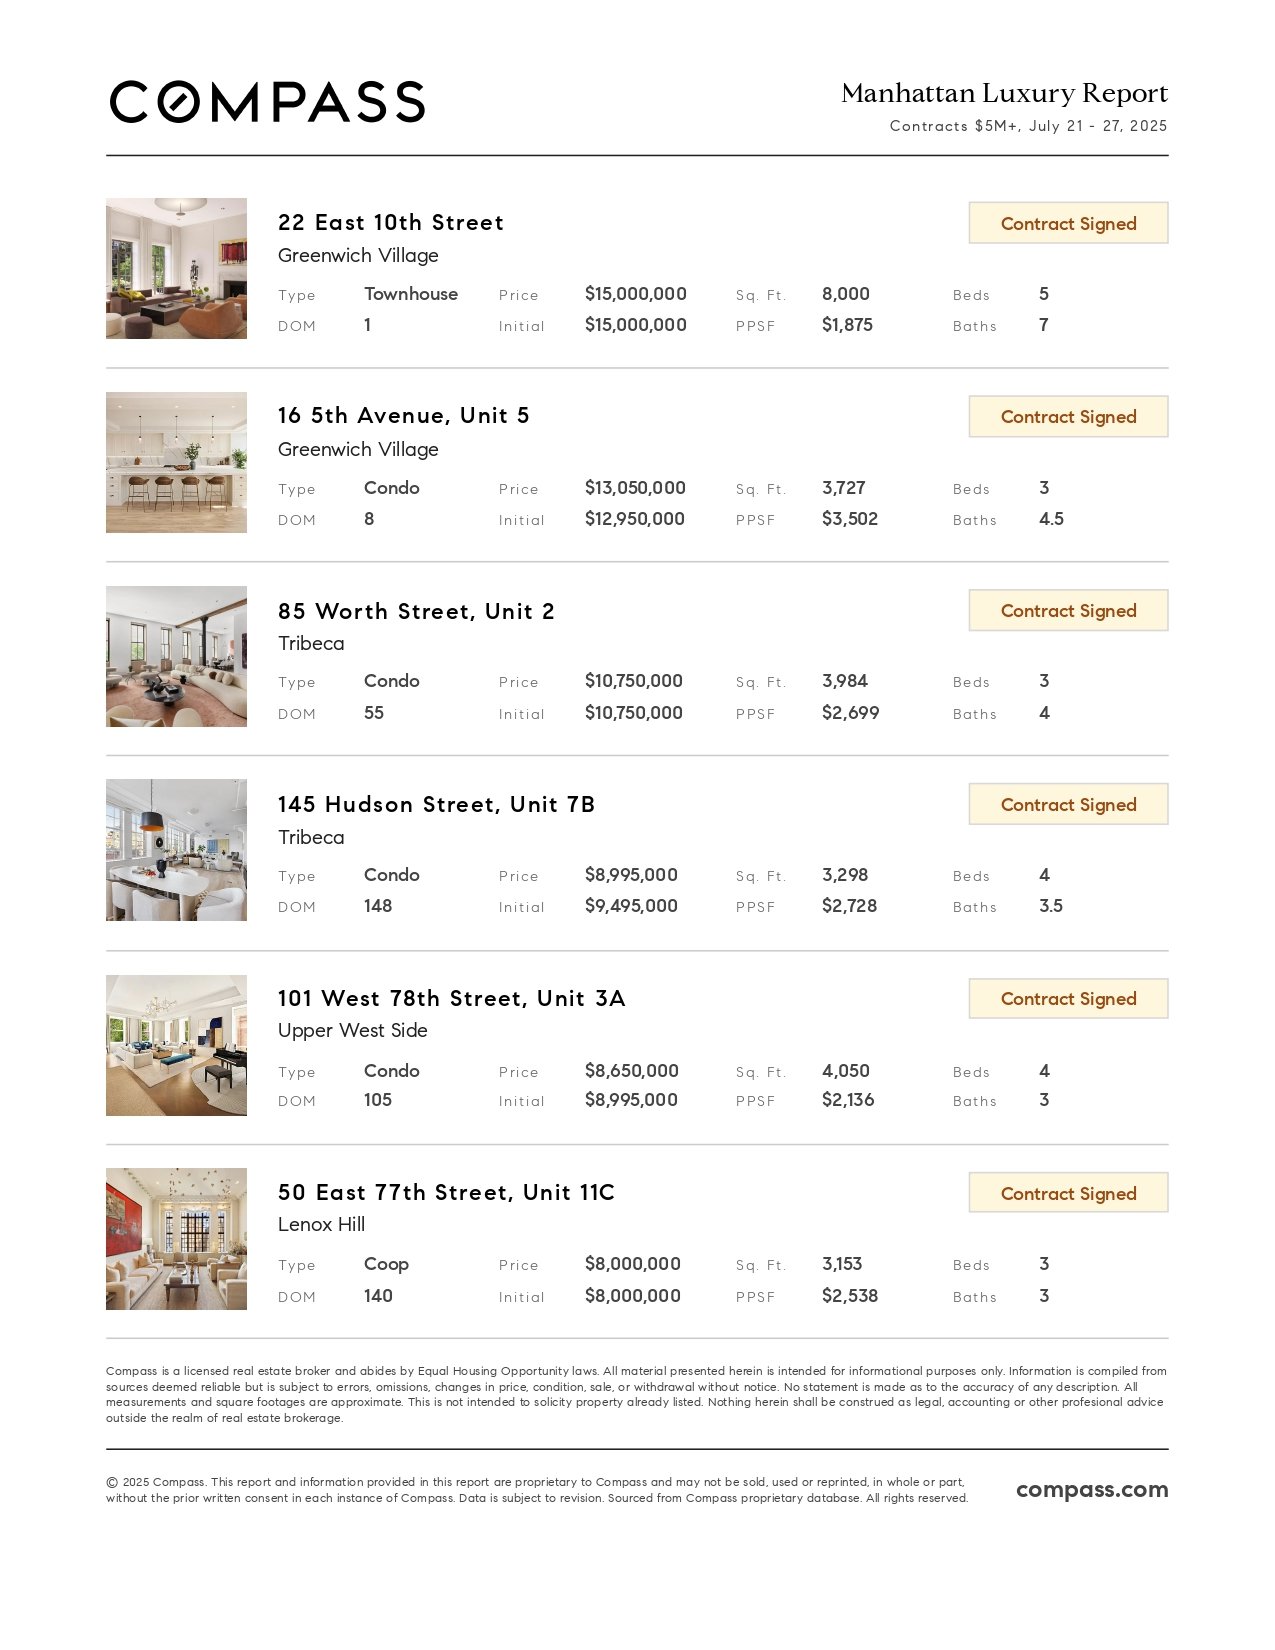Click Contract Signed badge for 85 Worth Street
1275x1650 pixels.
(1068, 610)
